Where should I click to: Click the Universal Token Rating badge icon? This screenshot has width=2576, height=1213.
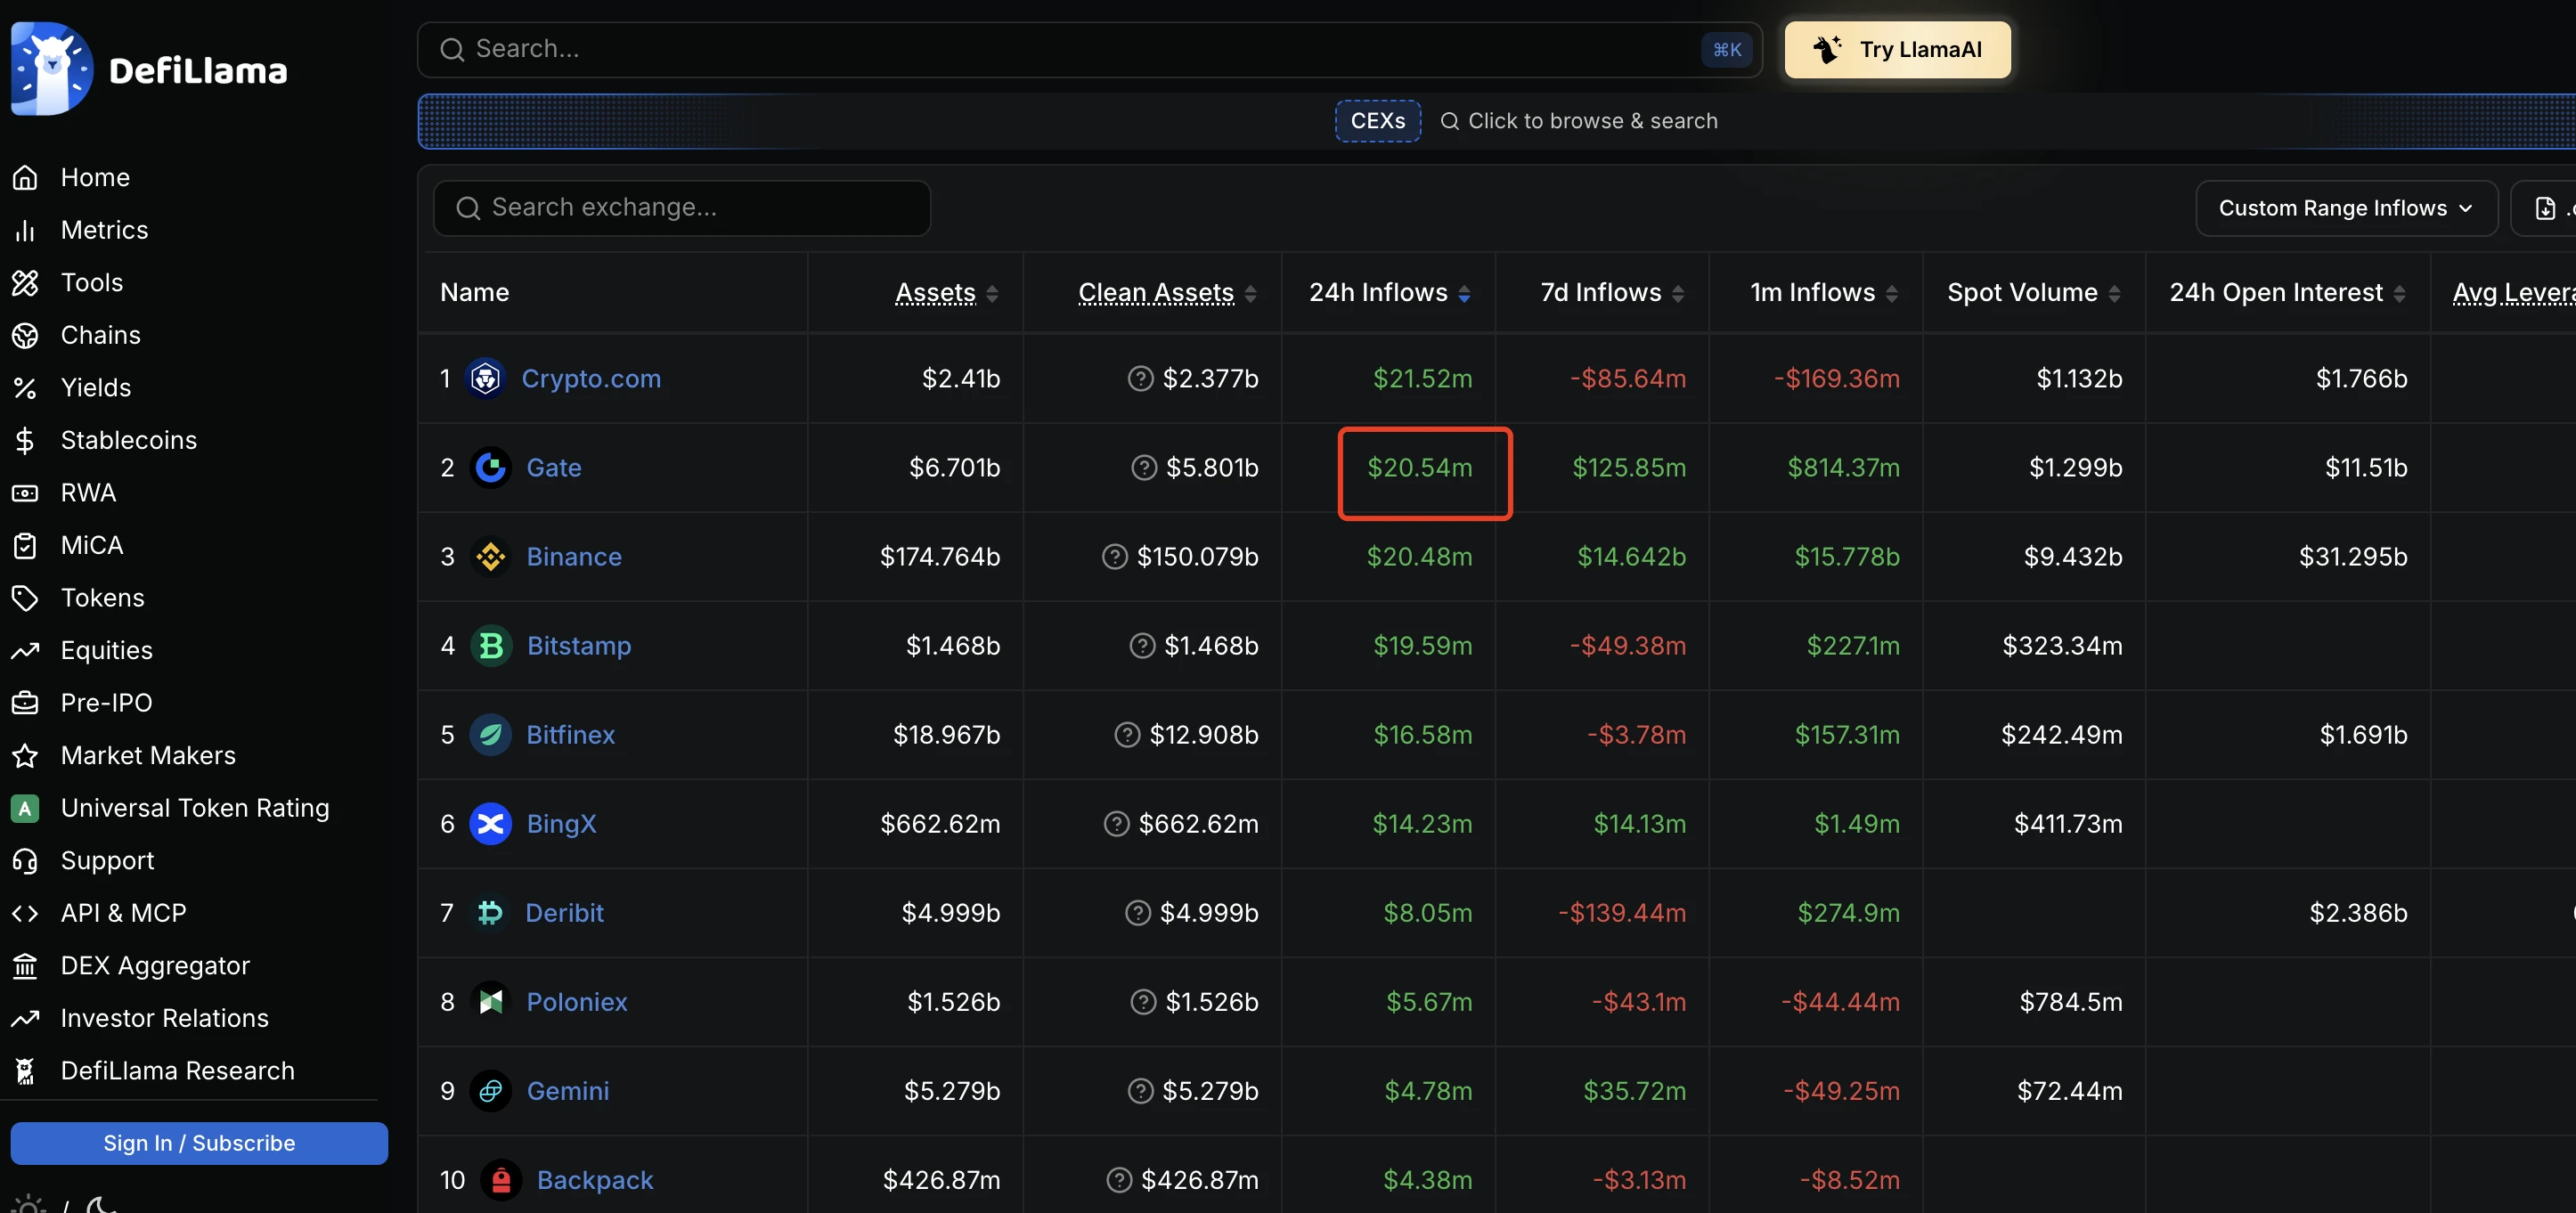click(25, 808)
